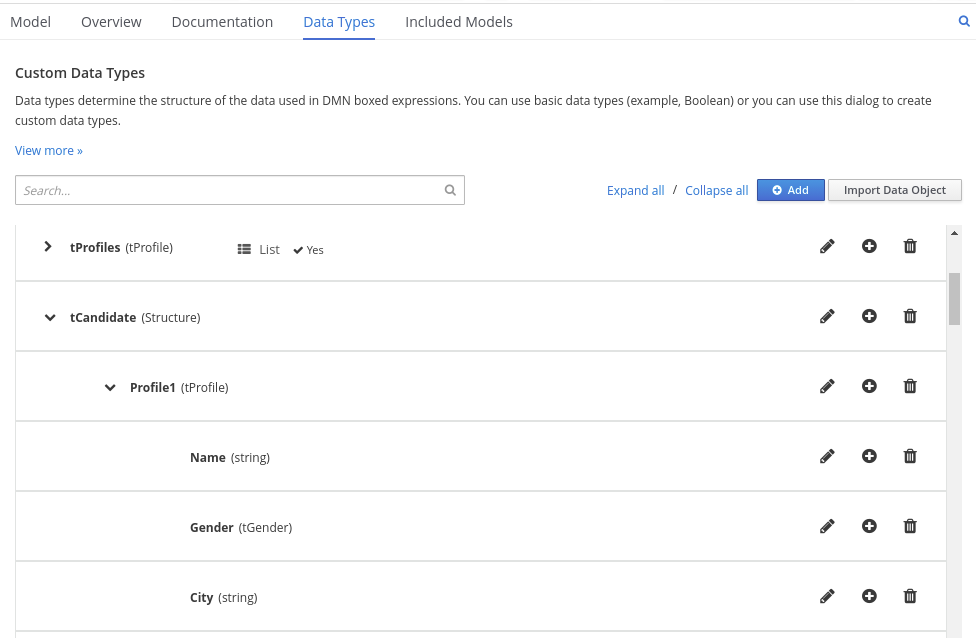The image size is (976, 638).
Task: Collapse the tCandidate structure
Action: click(50, 317)
